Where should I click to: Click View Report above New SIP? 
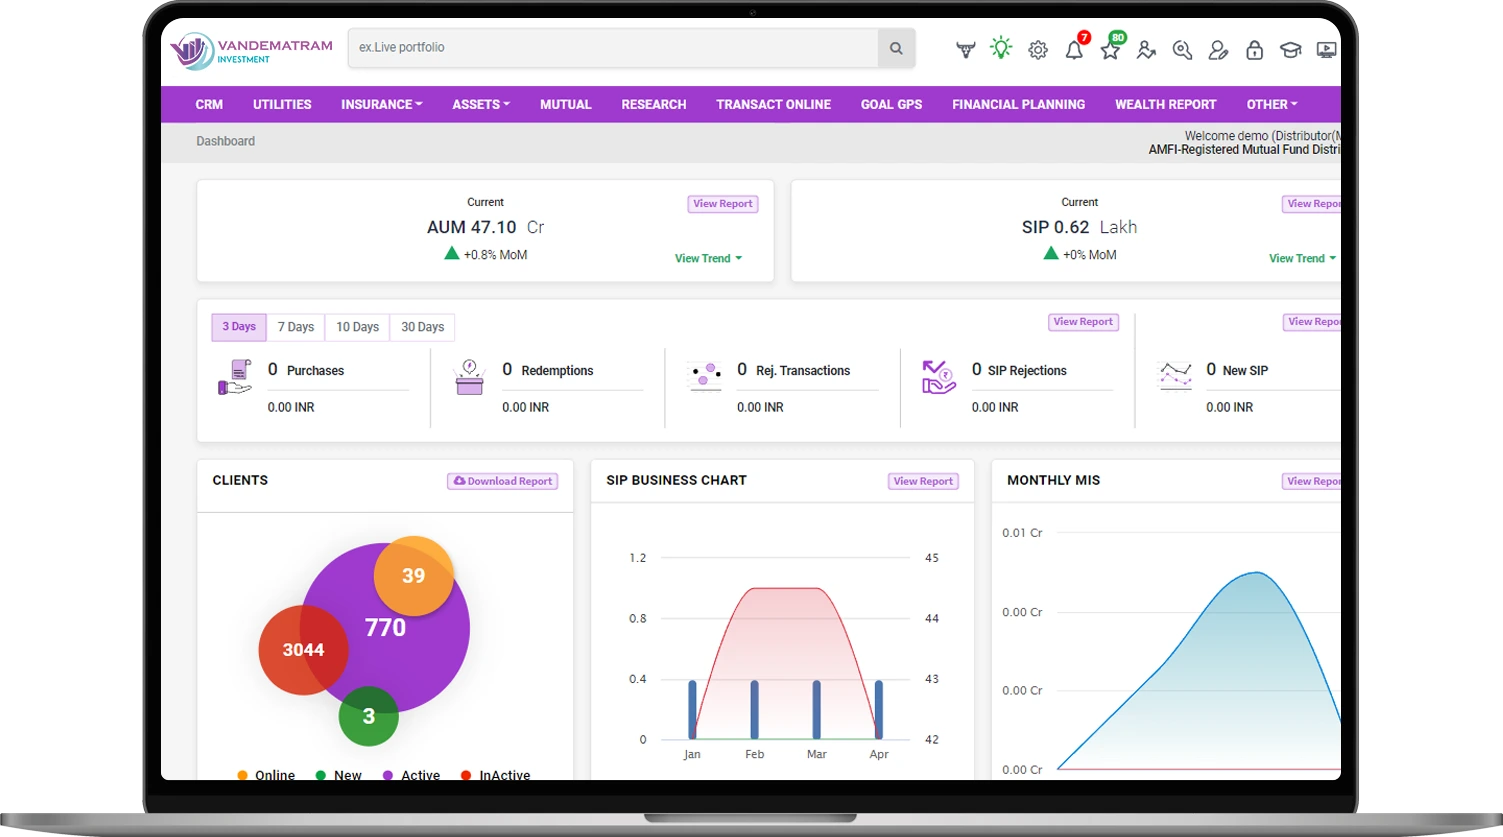1312,322
